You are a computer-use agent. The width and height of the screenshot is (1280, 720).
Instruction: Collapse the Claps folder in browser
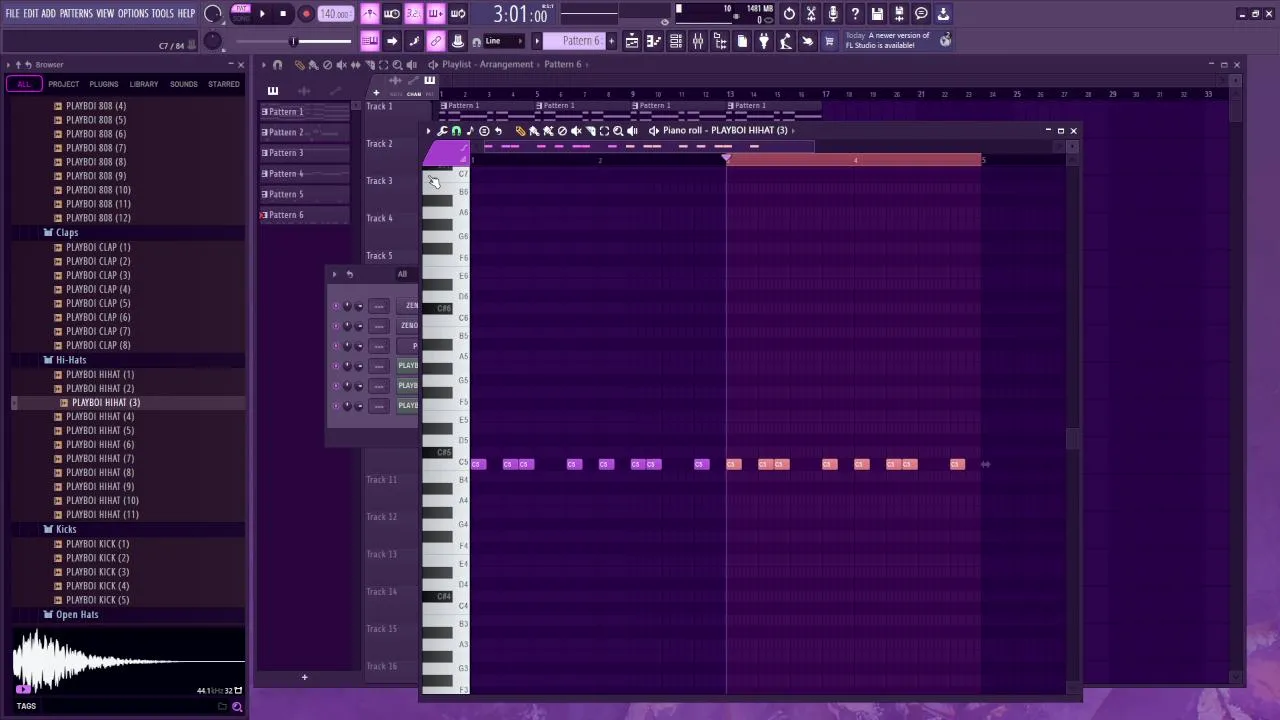tap(66, 233)
